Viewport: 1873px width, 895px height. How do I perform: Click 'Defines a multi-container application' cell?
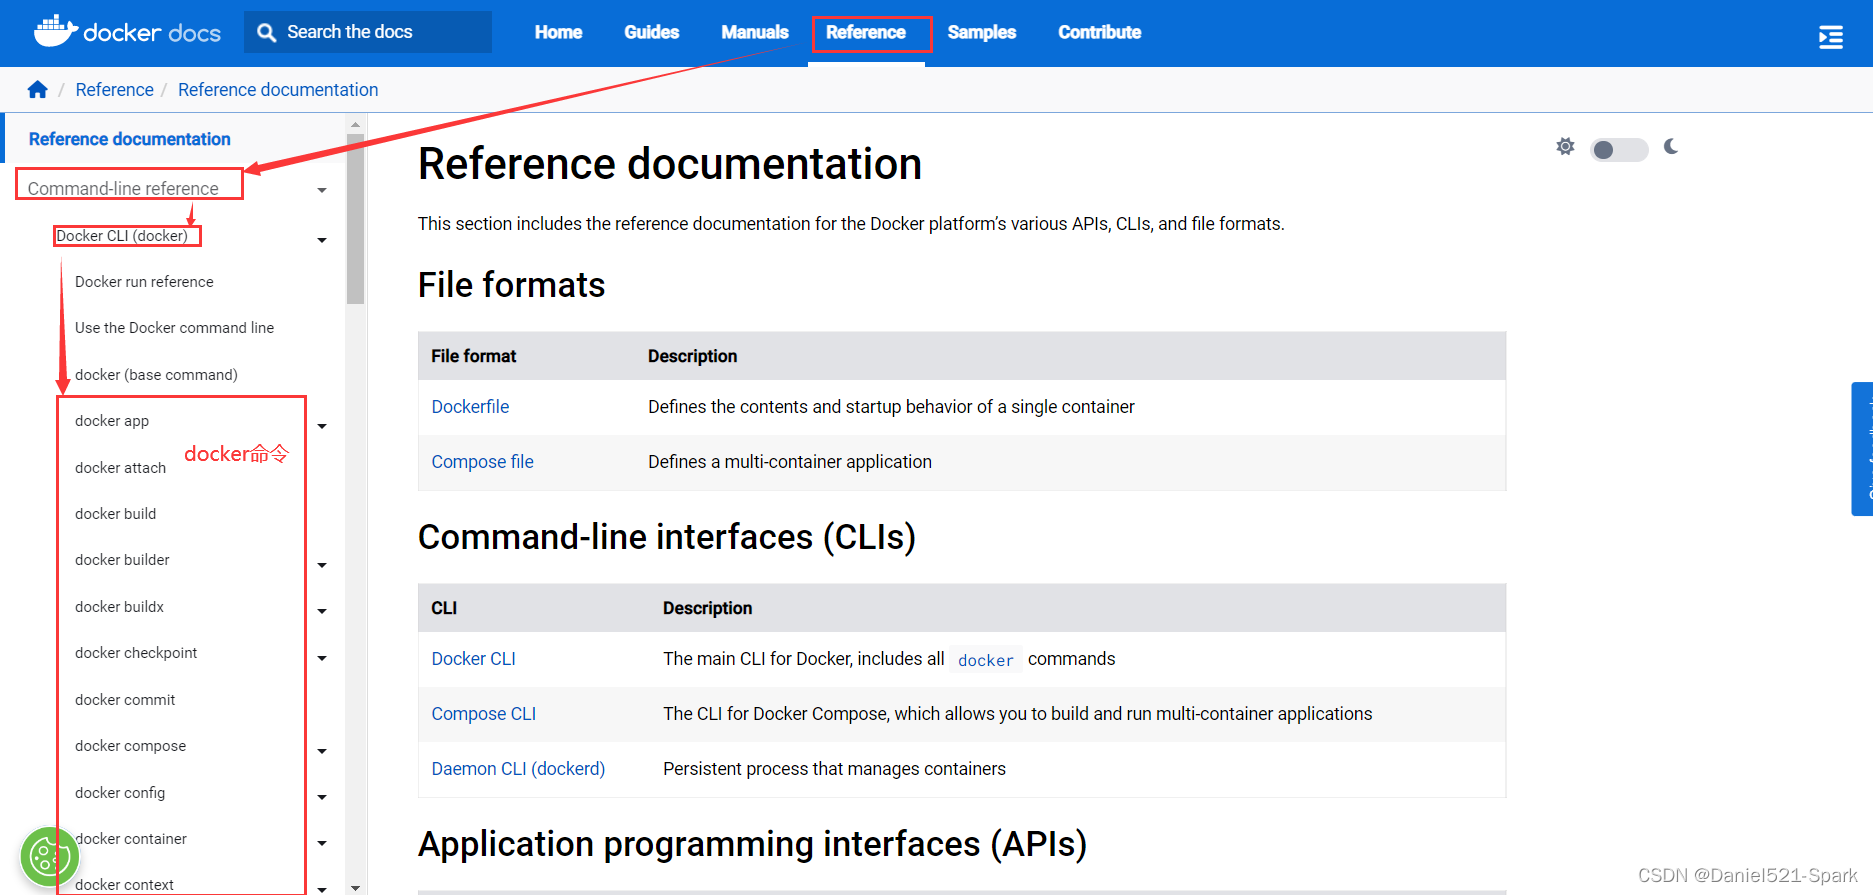tap(790, 462)
